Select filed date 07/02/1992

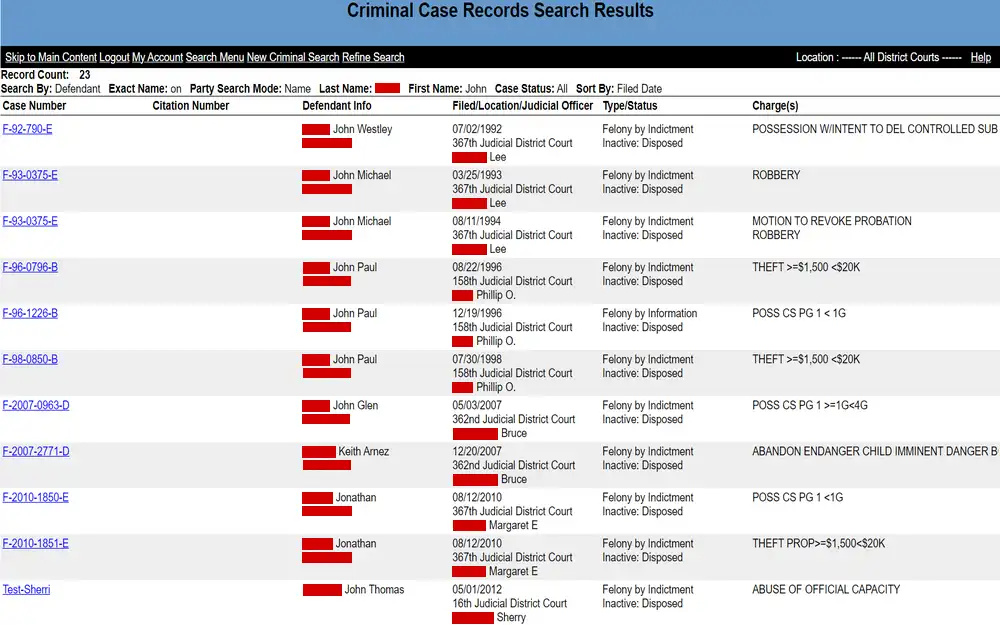pyautogui.click(x=477, y=129)
